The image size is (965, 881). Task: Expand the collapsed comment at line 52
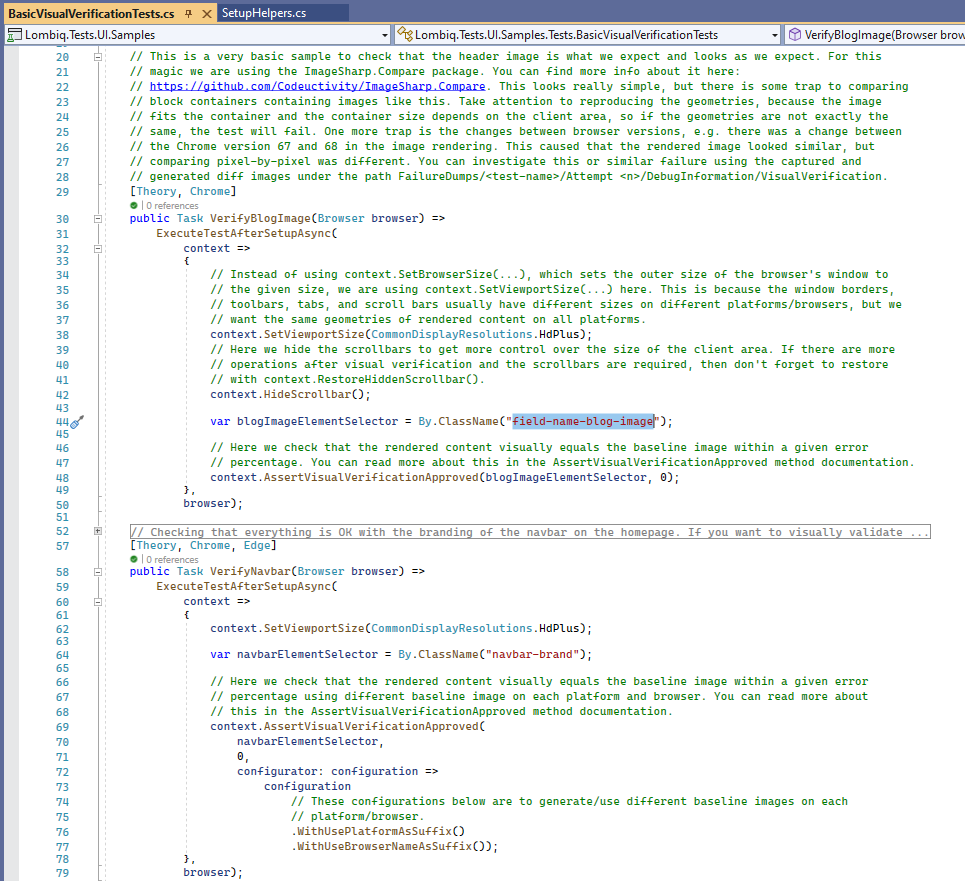[x=97, y=530]
